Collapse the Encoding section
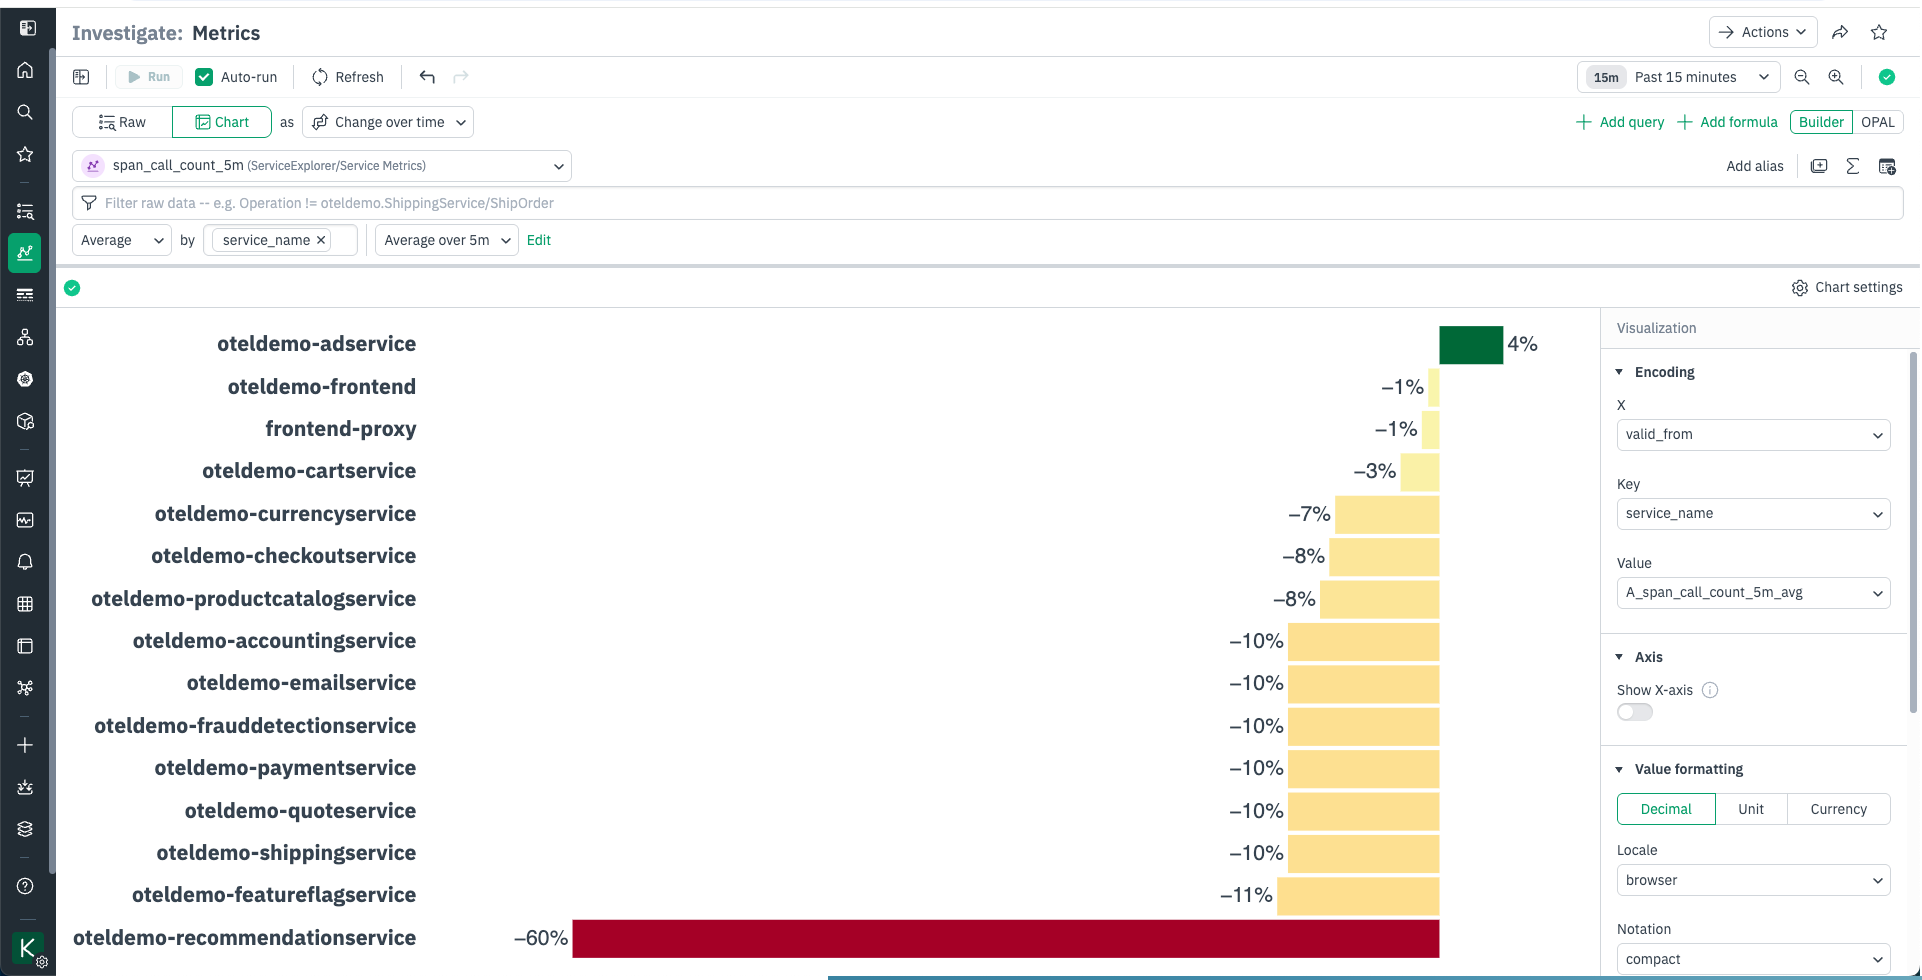 click(x=1619, y=372)
